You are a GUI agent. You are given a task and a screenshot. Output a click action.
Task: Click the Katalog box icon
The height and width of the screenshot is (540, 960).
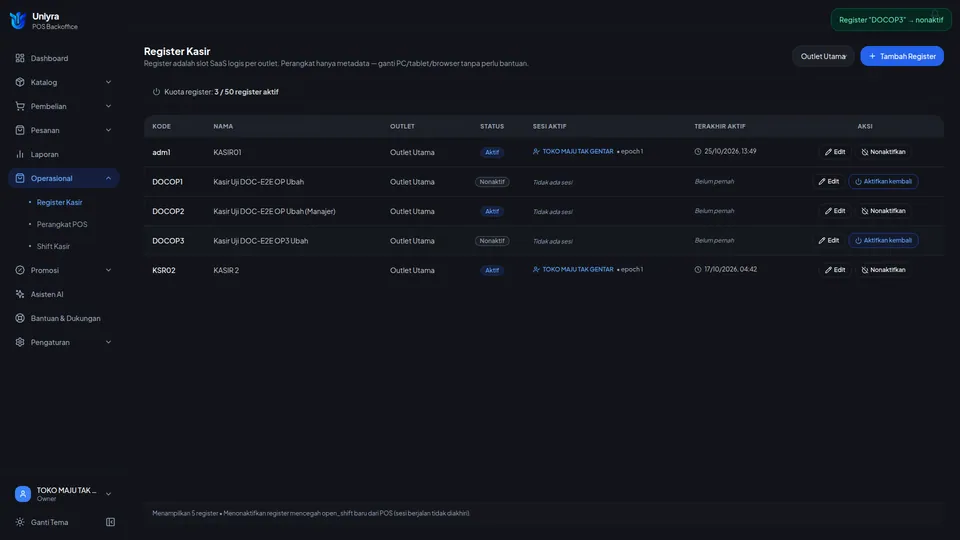point(20,82)
